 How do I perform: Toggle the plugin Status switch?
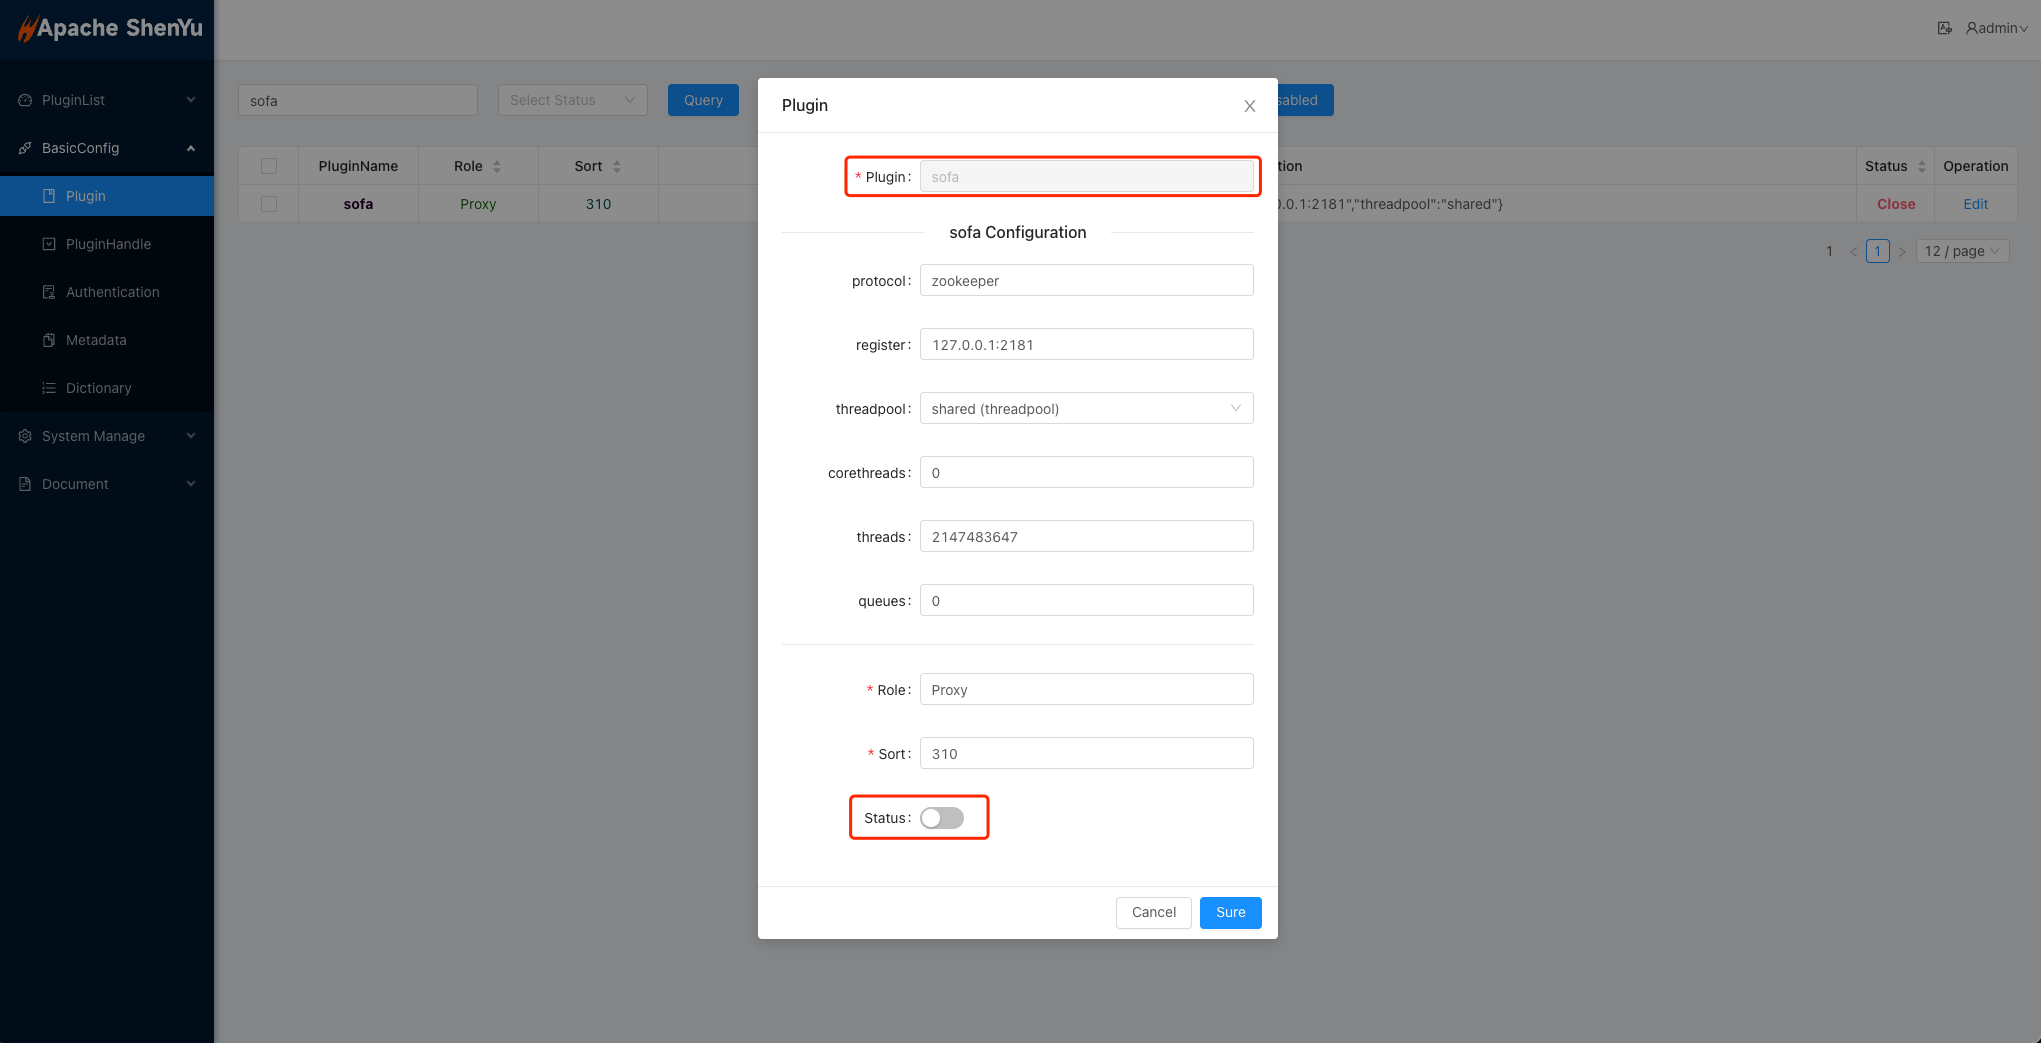coord(941,818)
